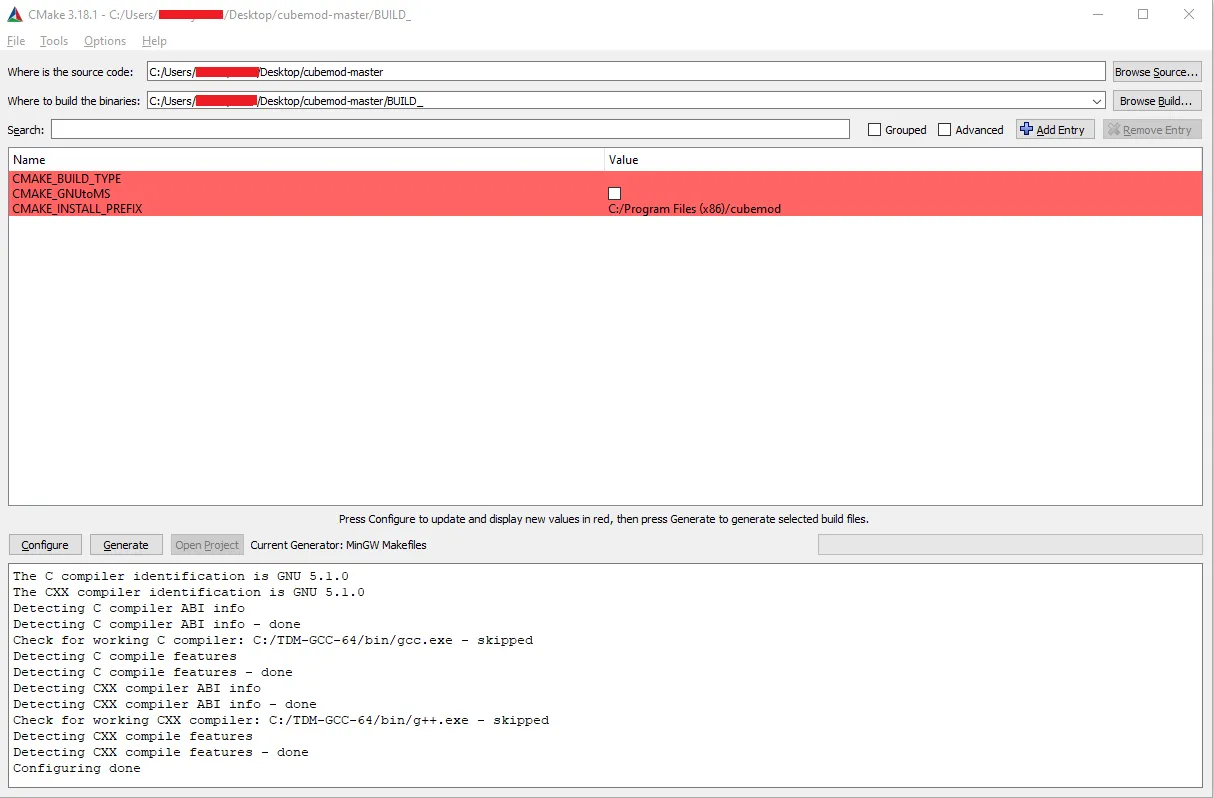Enable the Grouped checkbox
Viewport: 1214px width, 798px height.
(875, 130)
